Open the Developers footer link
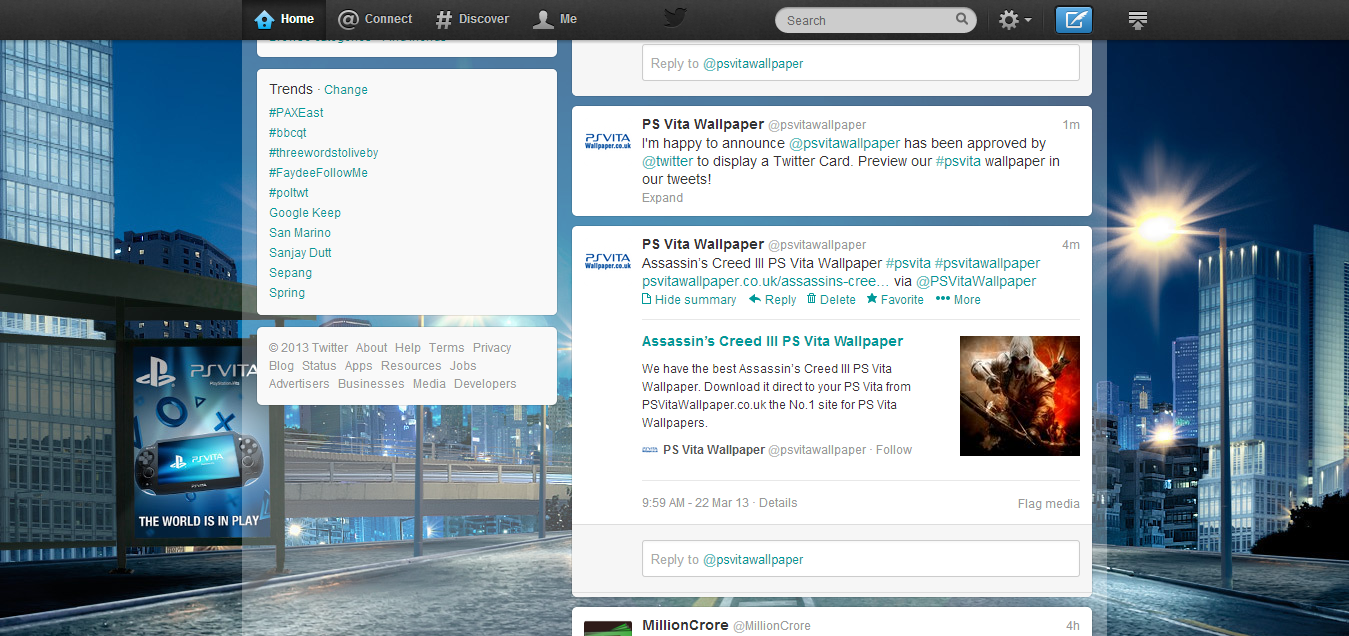1349x636 pixels. [x=485, y=384]
